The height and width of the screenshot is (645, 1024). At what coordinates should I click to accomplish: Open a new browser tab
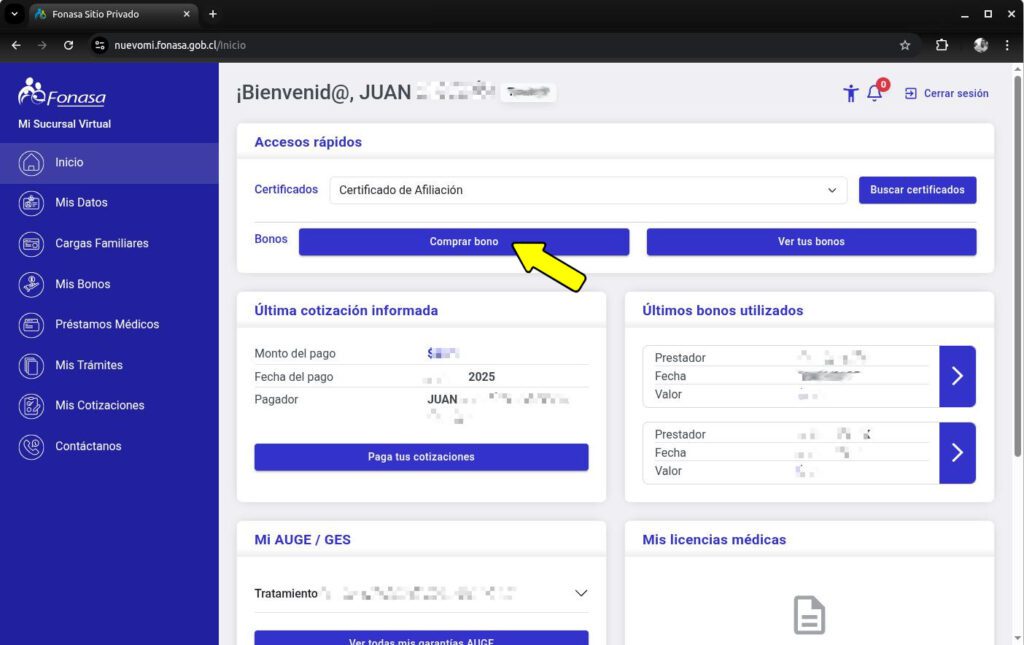click(x=213, y=14)
